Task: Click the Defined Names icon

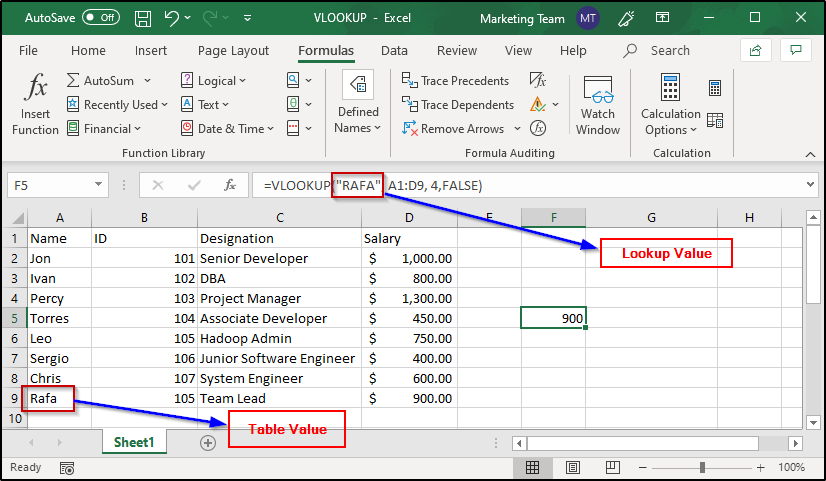Action: (358, 84)
